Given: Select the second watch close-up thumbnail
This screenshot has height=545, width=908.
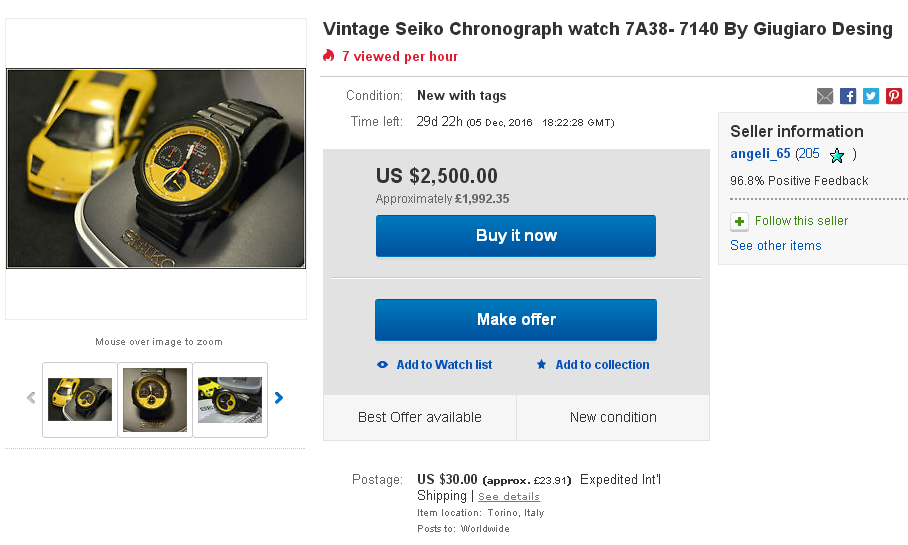Looking at the screenshot, I should click(155, 400).
